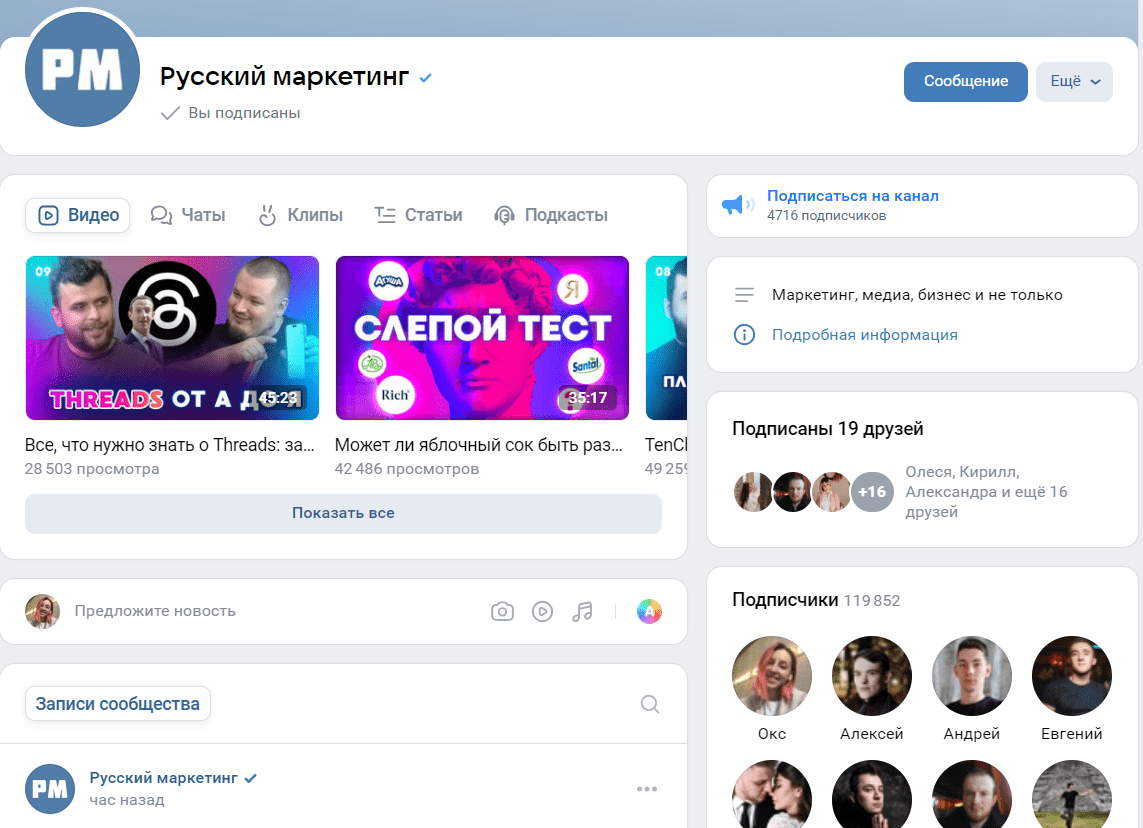Open the Слепой тест video thumbnail
1143x828 pixels.
pos(482,338)
